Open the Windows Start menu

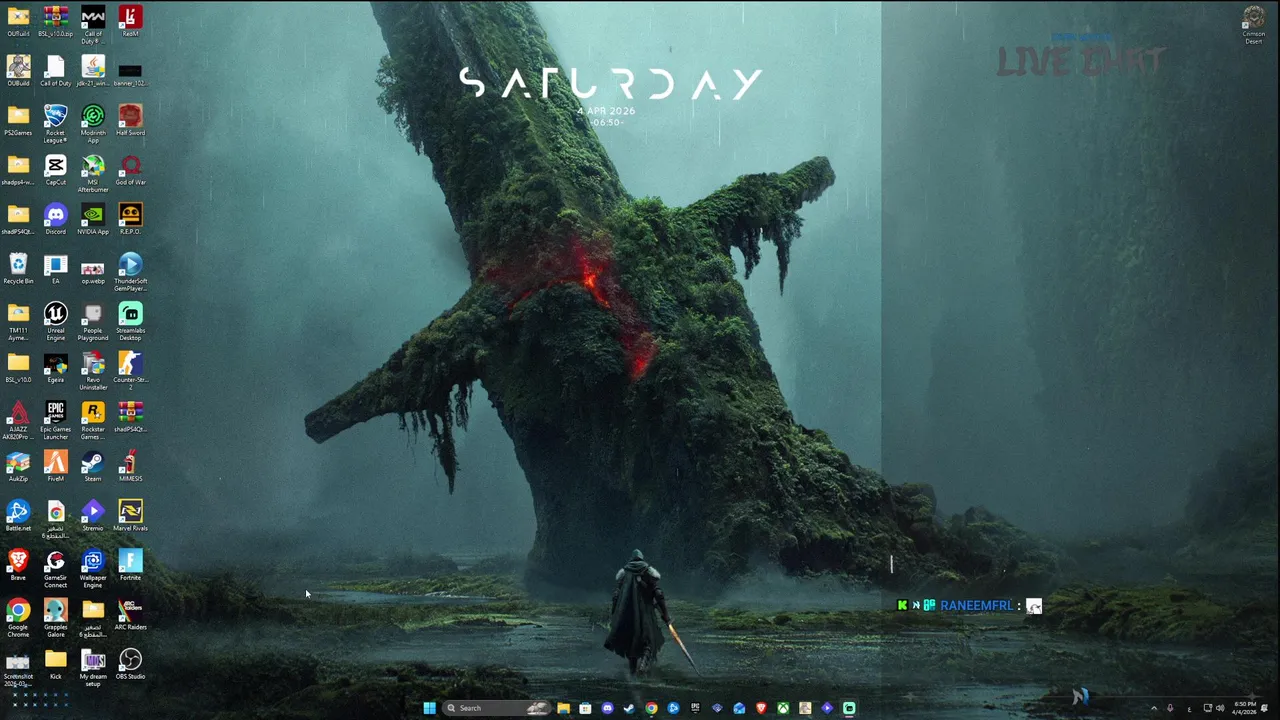tap(429, 708)
